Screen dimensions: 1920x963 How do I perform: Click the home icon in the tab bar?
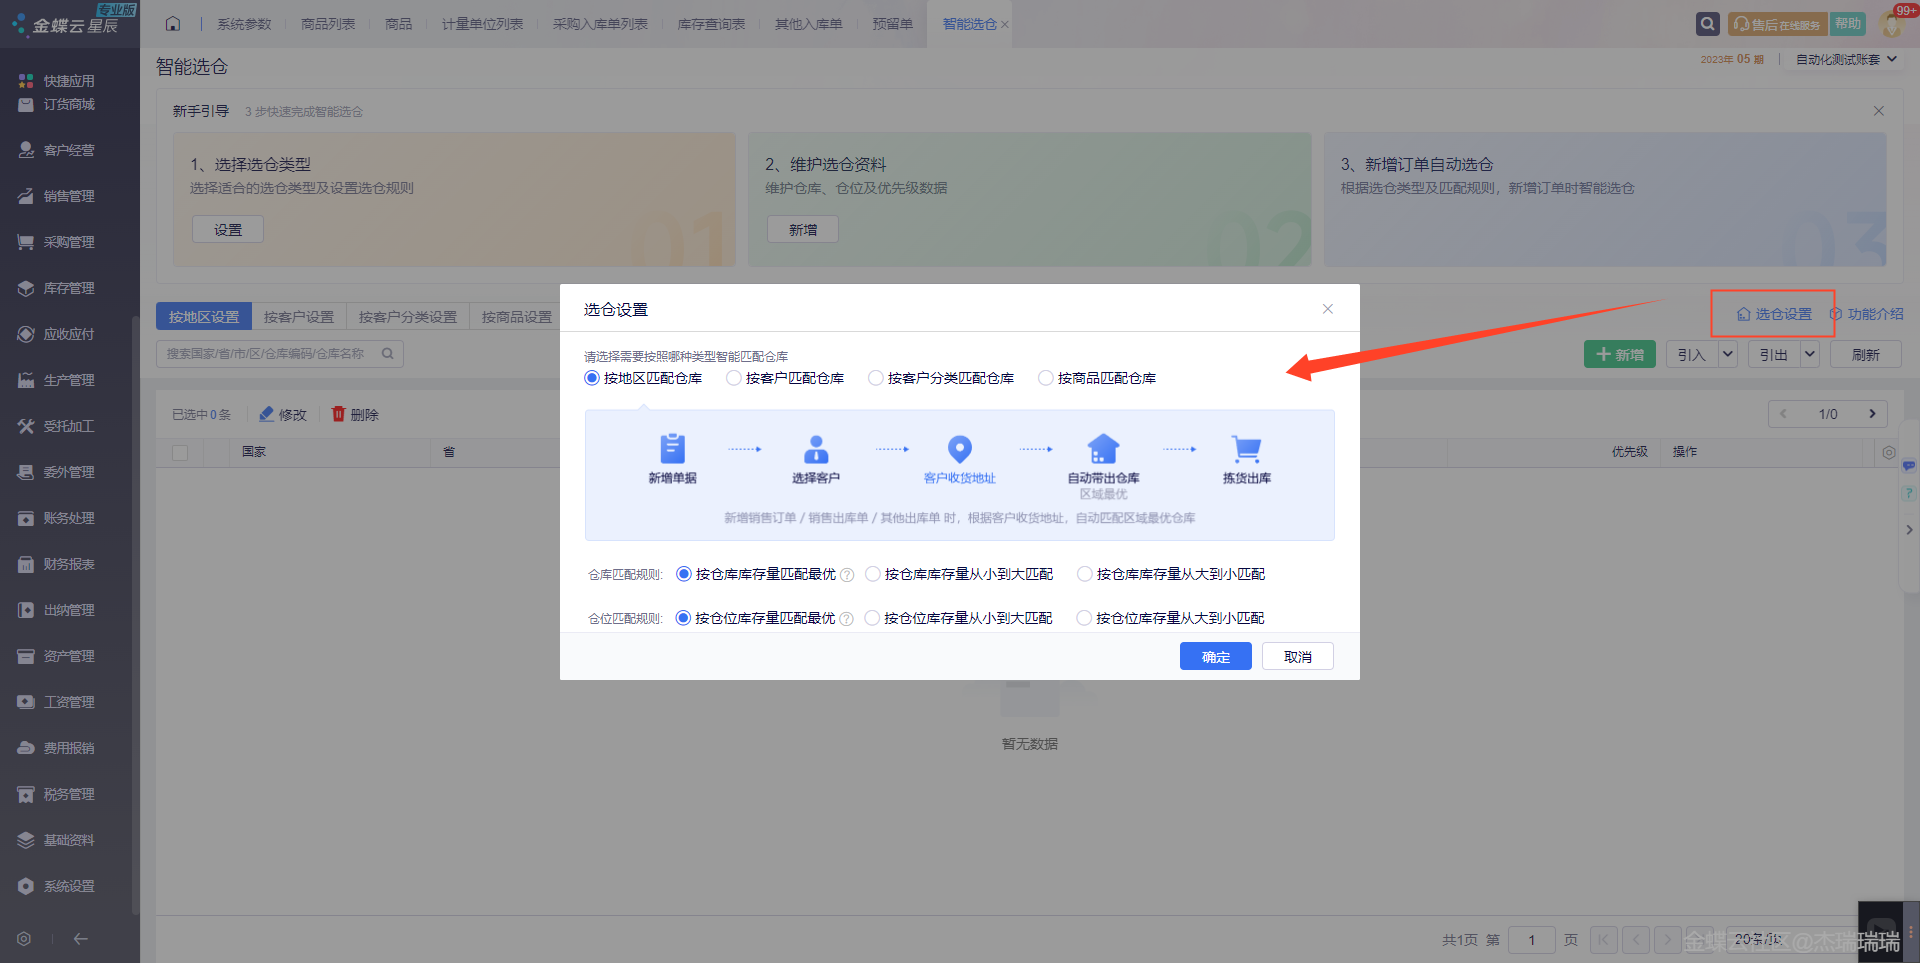pyautogui.click(x=173, y=24)
